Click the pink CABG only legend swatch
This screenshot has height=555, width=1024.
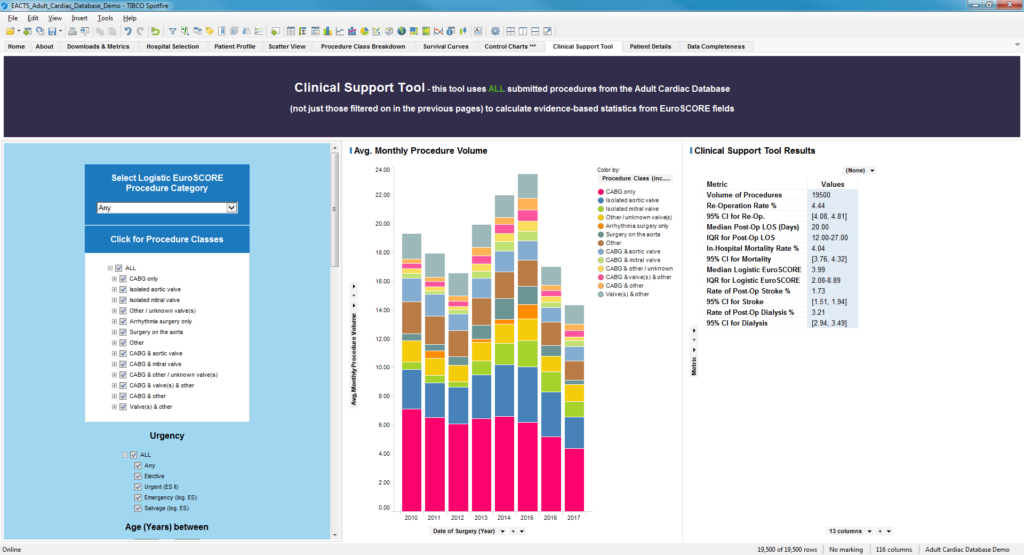[600, 191]
